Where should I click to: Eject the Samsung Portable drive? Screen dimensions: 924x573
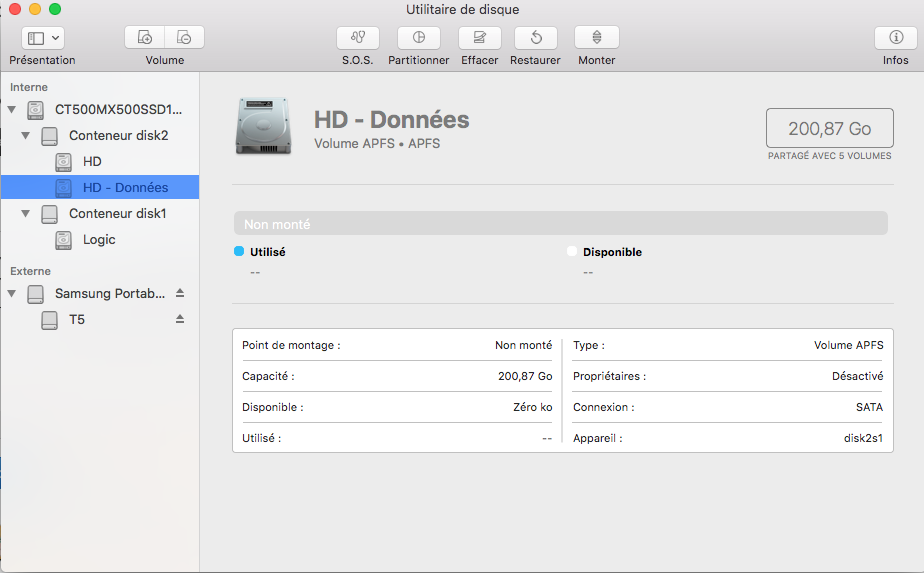point(180,293)
